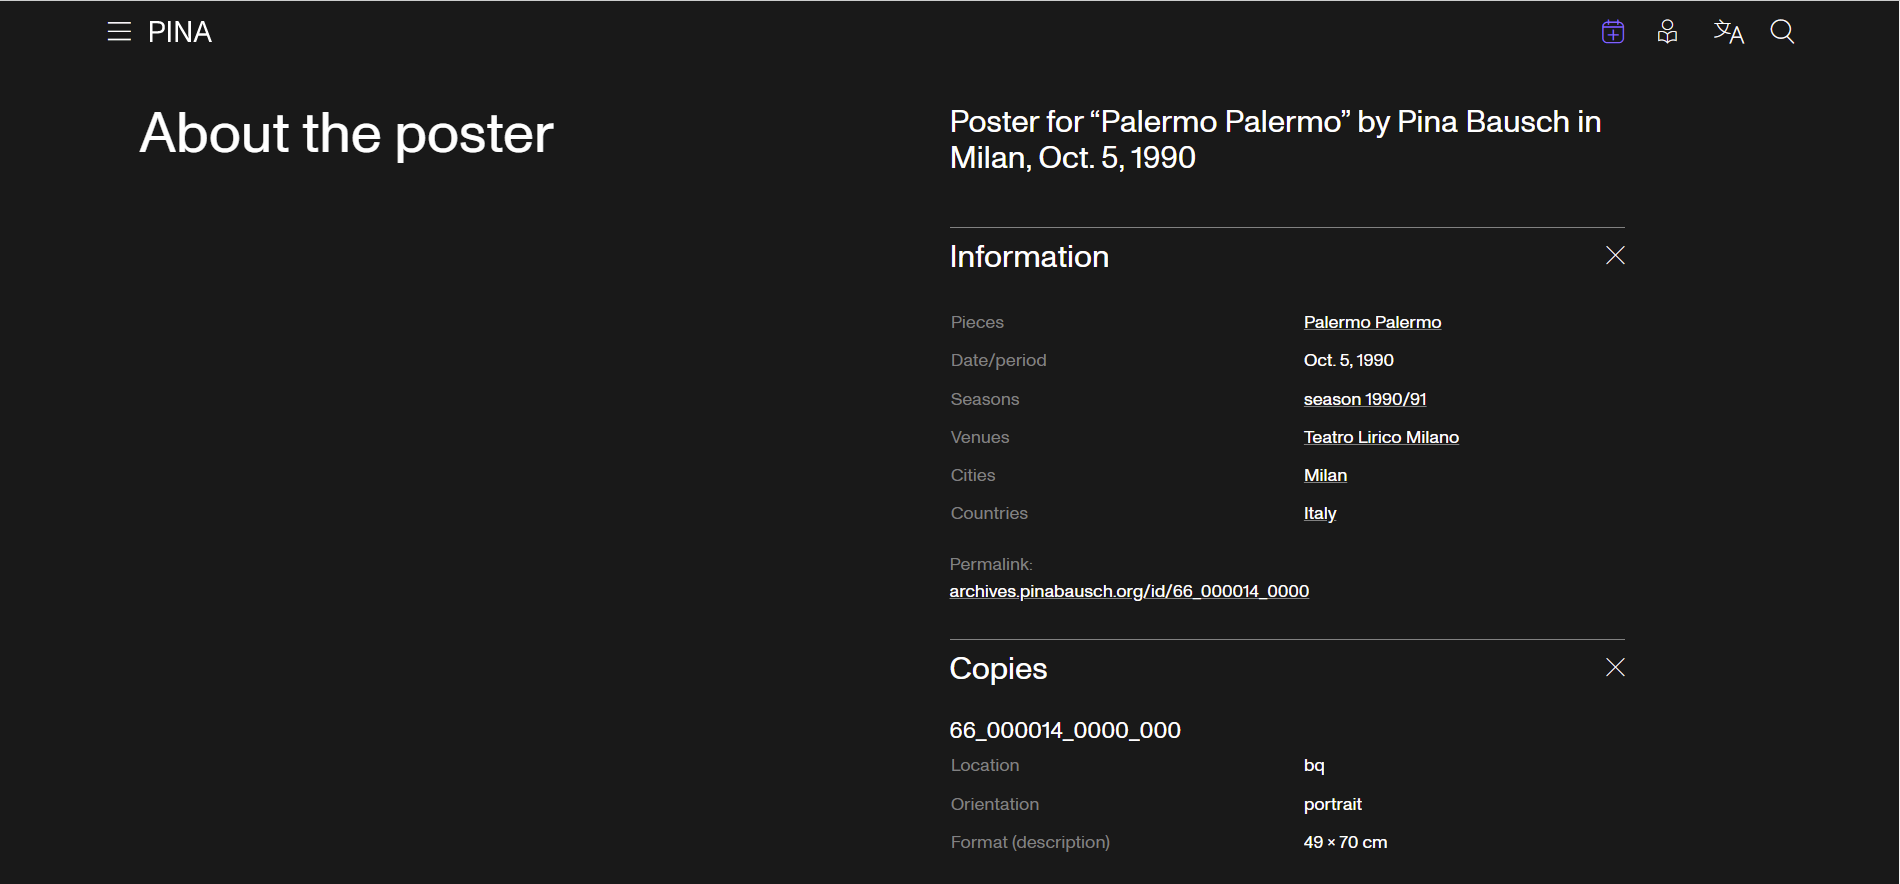Image resolution: width=1900 pixels, height=884 pixels.
Task: Collapse Copies section with its X icon
Action: 1615,668
